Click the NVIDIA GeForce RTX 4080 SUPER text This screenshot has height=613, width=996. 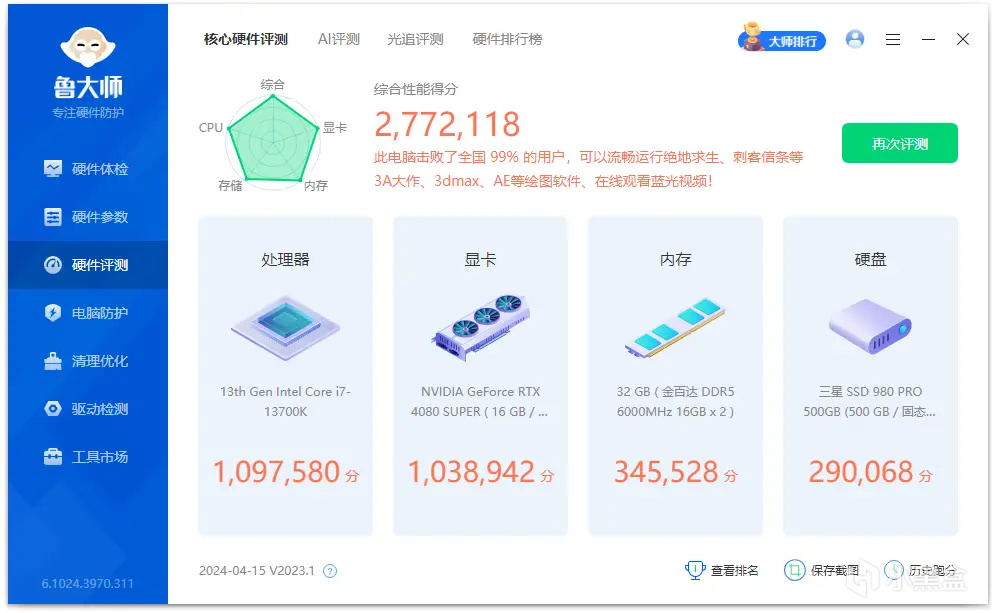coord(480,401)
